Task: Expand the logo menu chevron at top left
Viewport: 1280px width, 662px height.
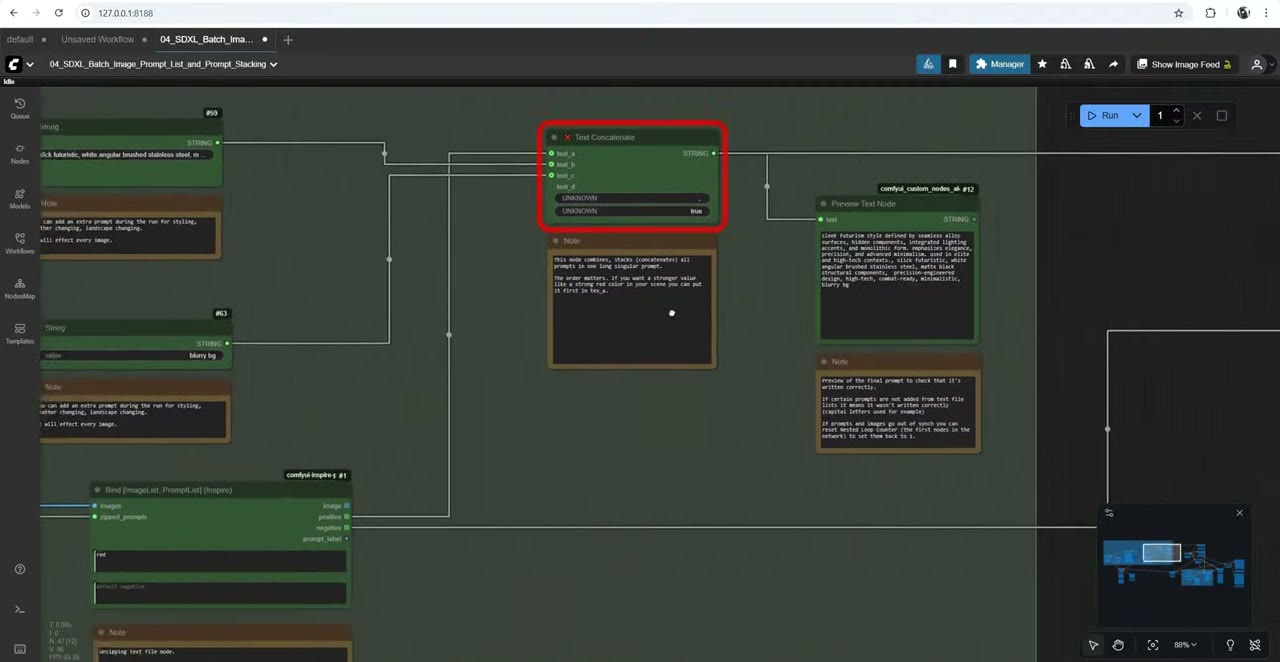Action: pyautogui.click(x=30, y=64)
